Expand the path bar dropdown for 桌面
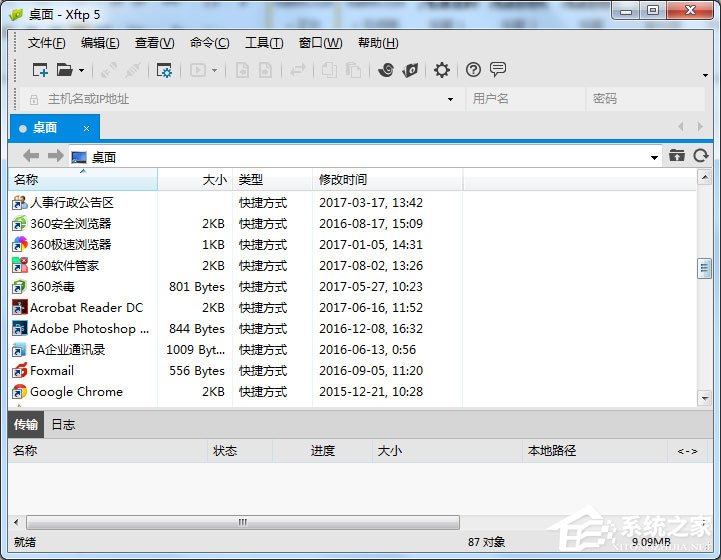 coord(655,157)
